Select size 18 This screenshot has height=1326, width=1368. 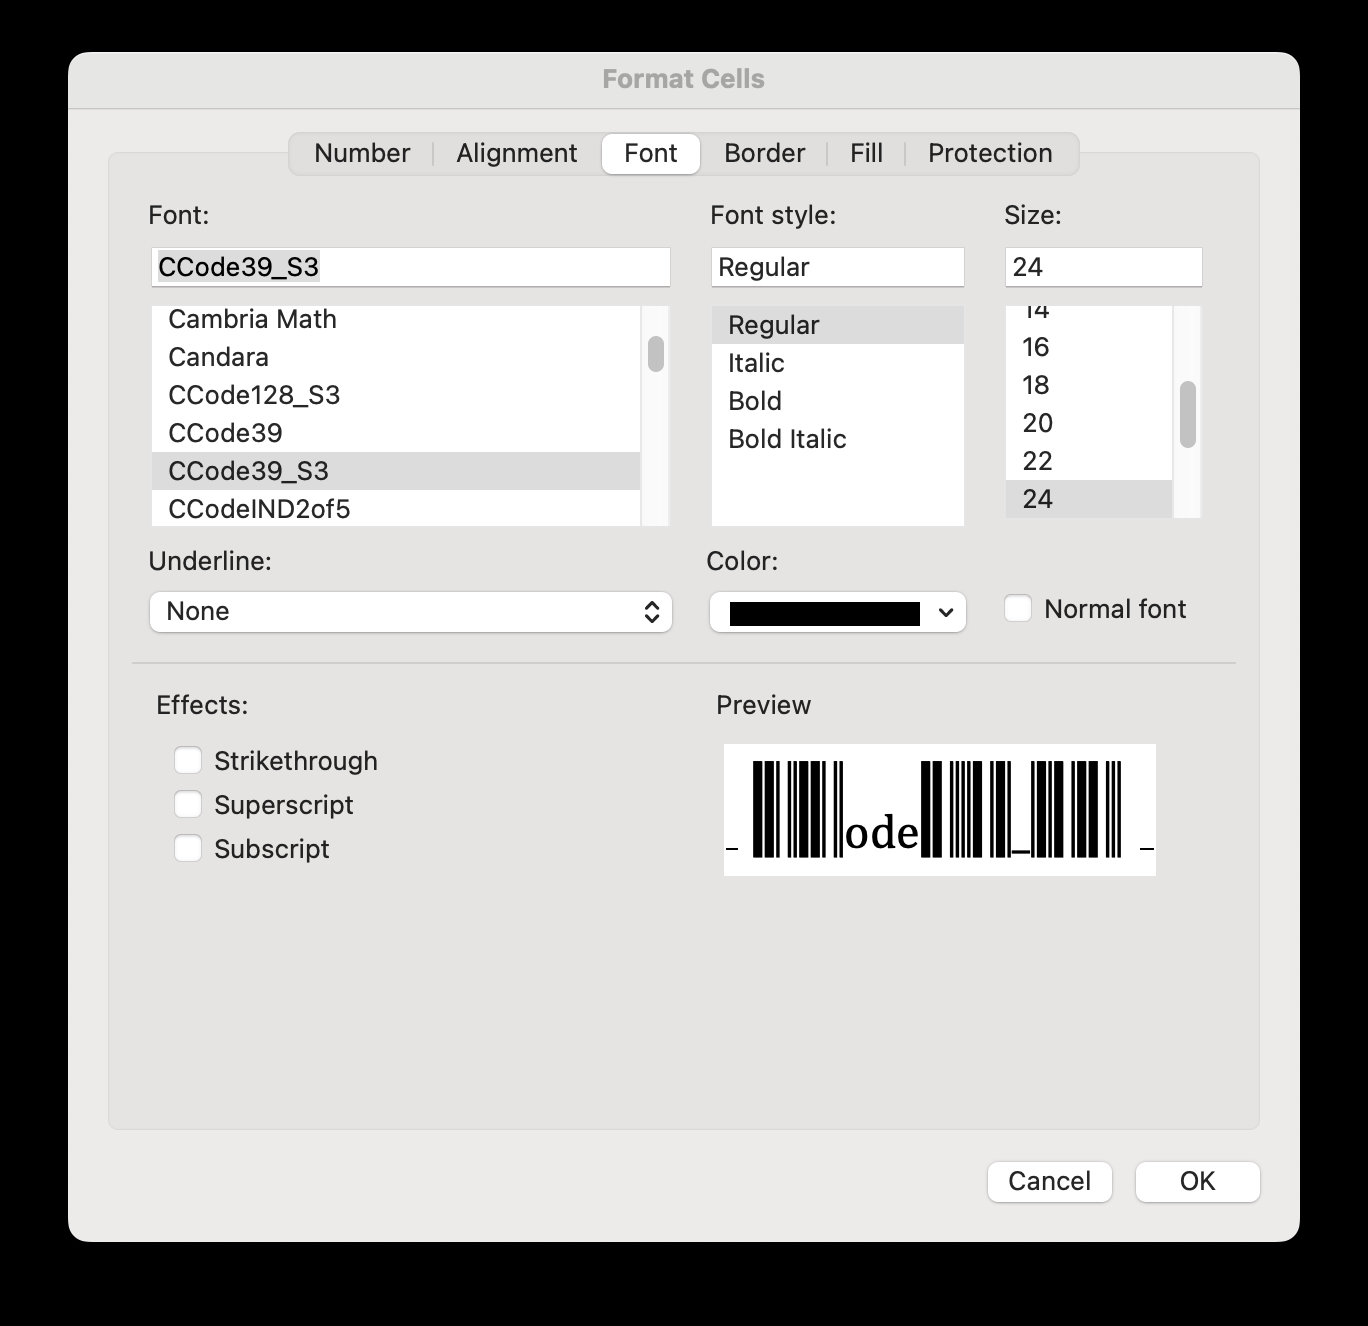[x=1089, y=385]
